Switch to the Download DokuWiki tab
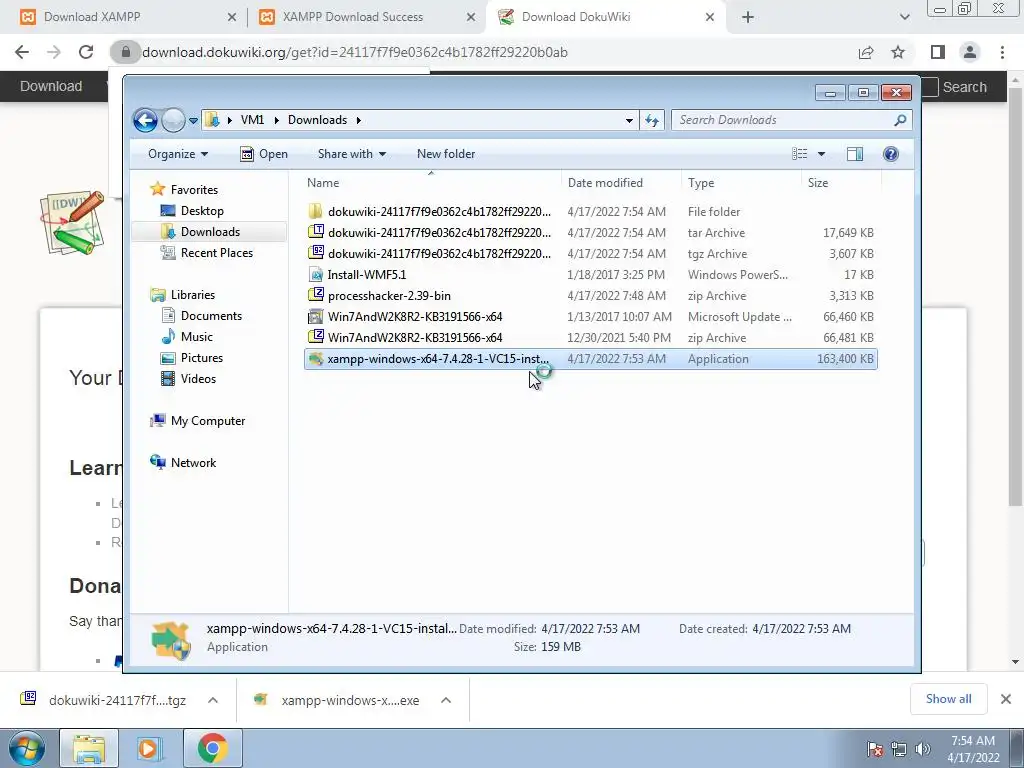The image size is (1024, 768). [x=605, y=17]
